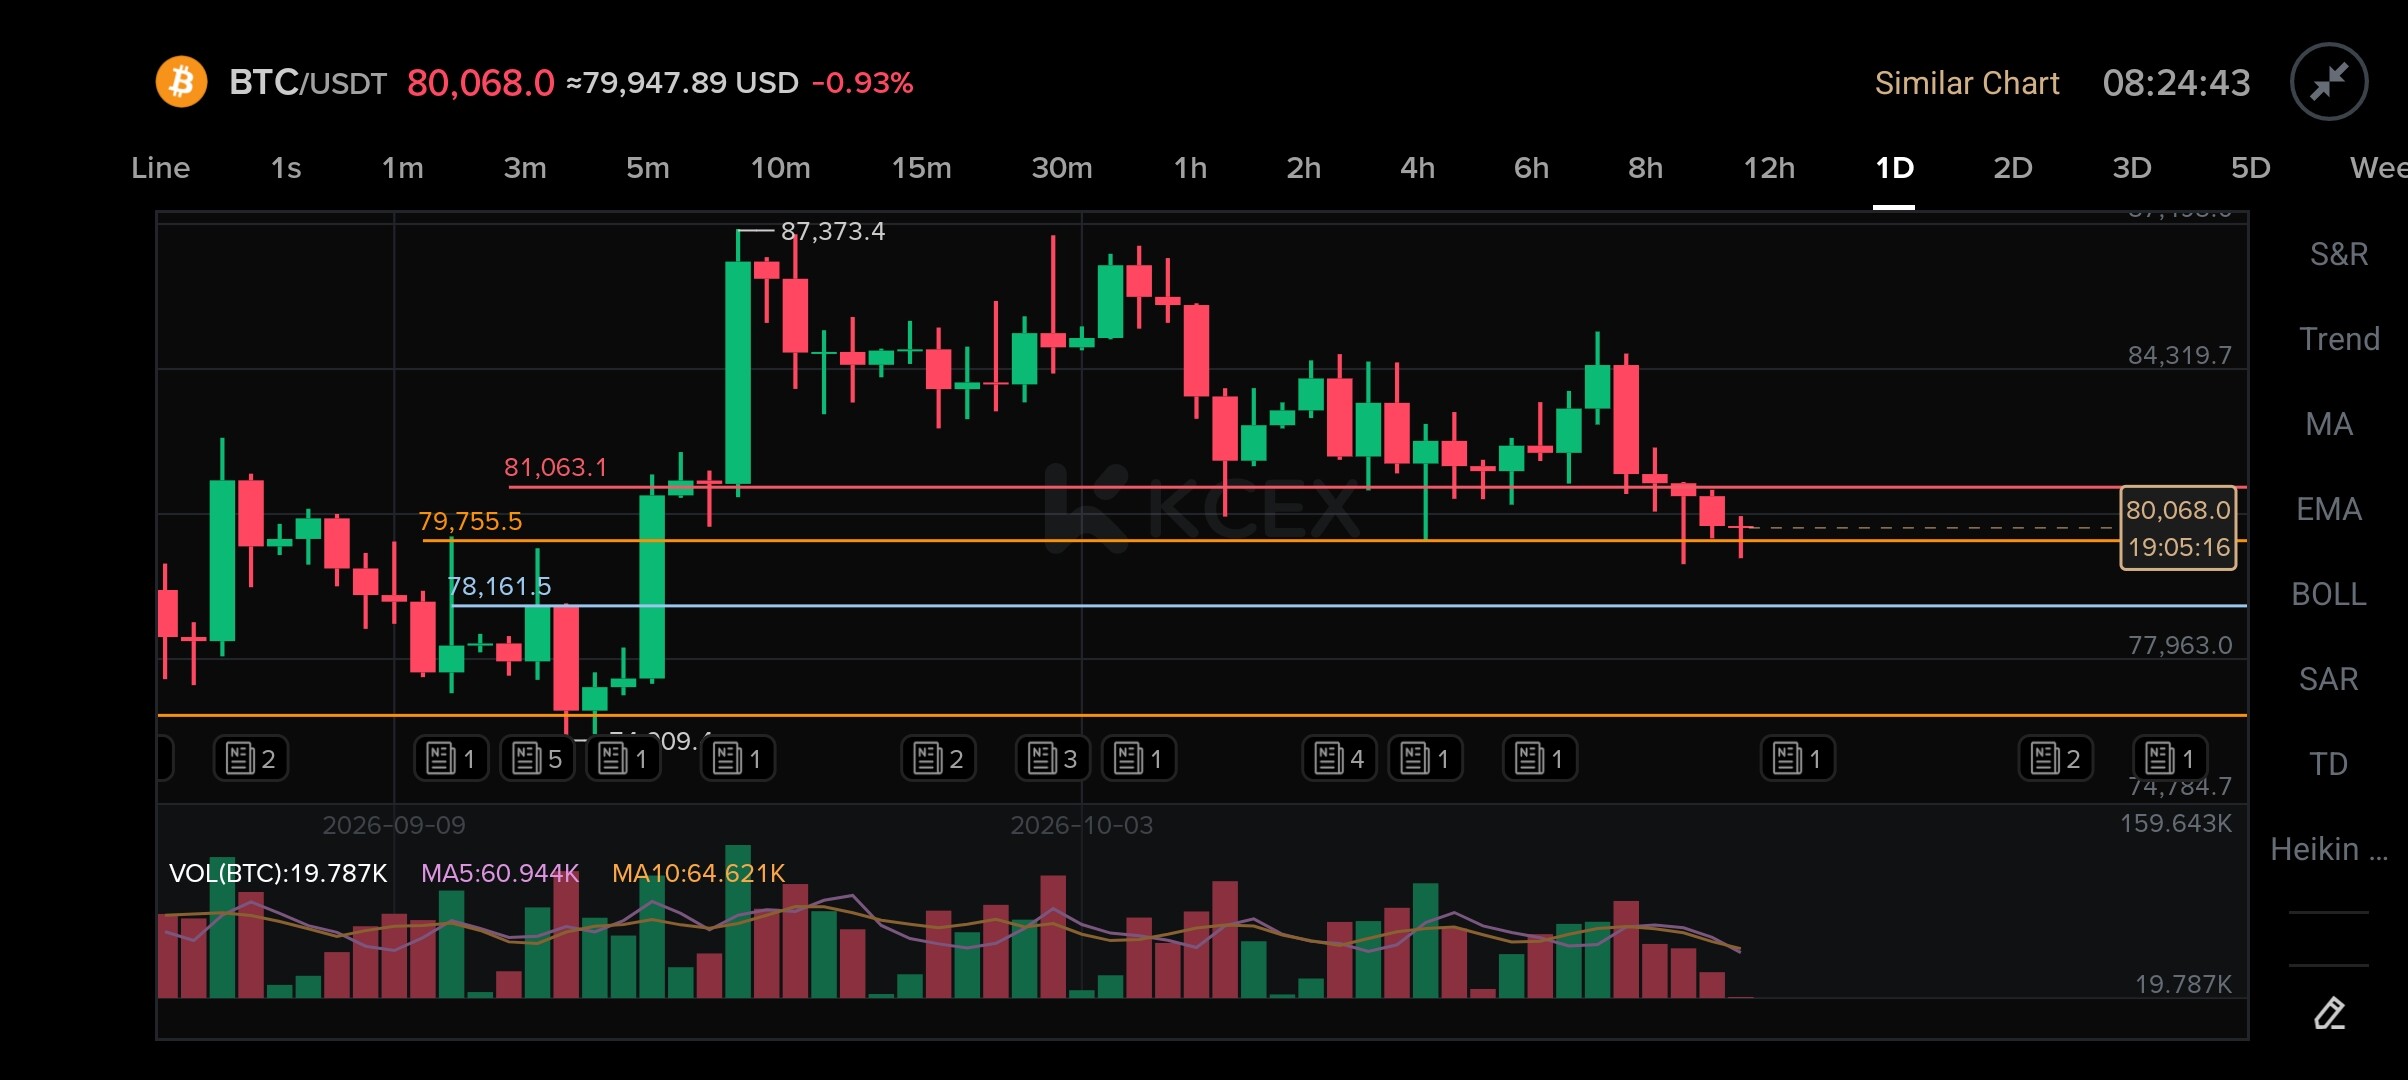Viewport: 2408px width, 1080px height.
Task: Switch to the 1s timeframe
Action: 286,168
